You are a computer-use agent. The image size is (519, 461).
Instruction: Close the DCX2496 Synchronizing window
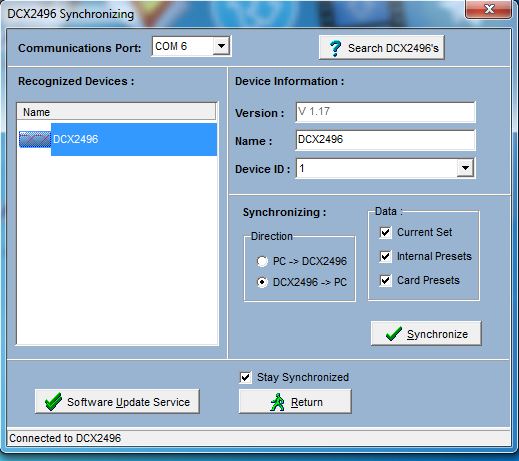tap(489, 9)
